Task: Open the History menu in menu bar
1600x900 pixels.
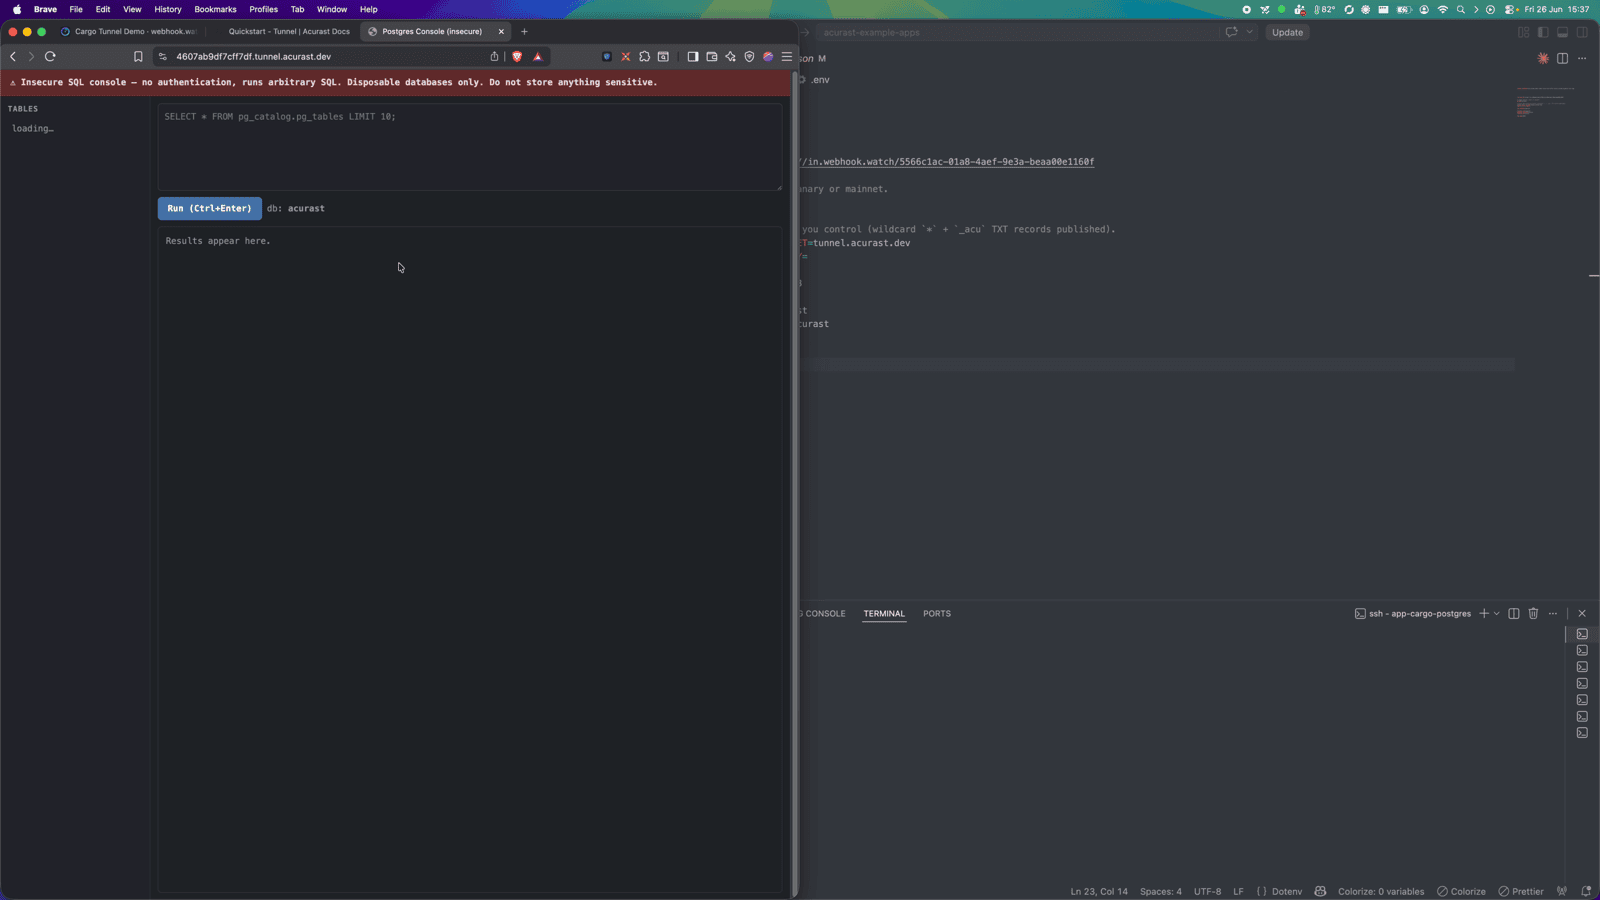Action: 167,9
